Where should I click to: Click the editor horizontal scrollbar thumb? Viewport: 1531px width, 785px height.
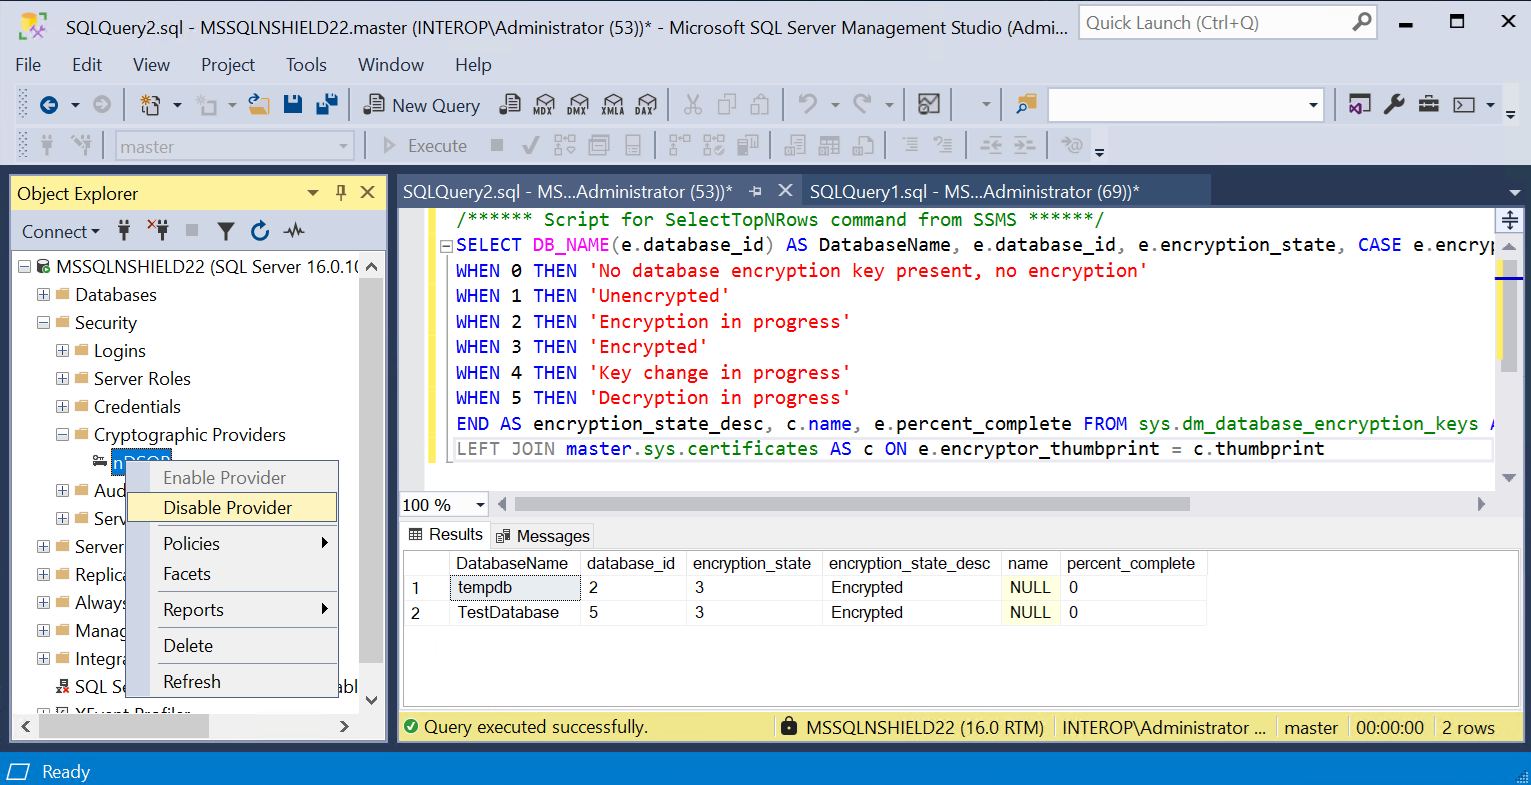pos(852,504)
